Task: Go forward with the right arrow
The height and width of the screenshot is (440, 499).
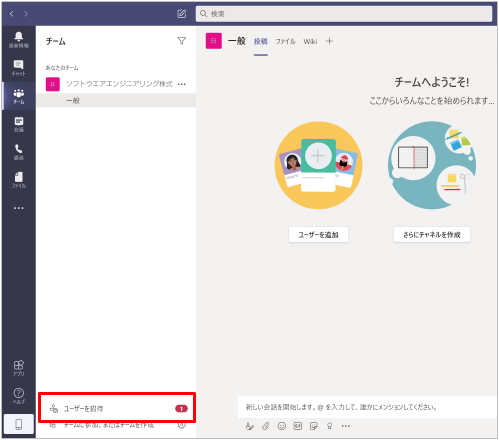Action: coord(26,14)
